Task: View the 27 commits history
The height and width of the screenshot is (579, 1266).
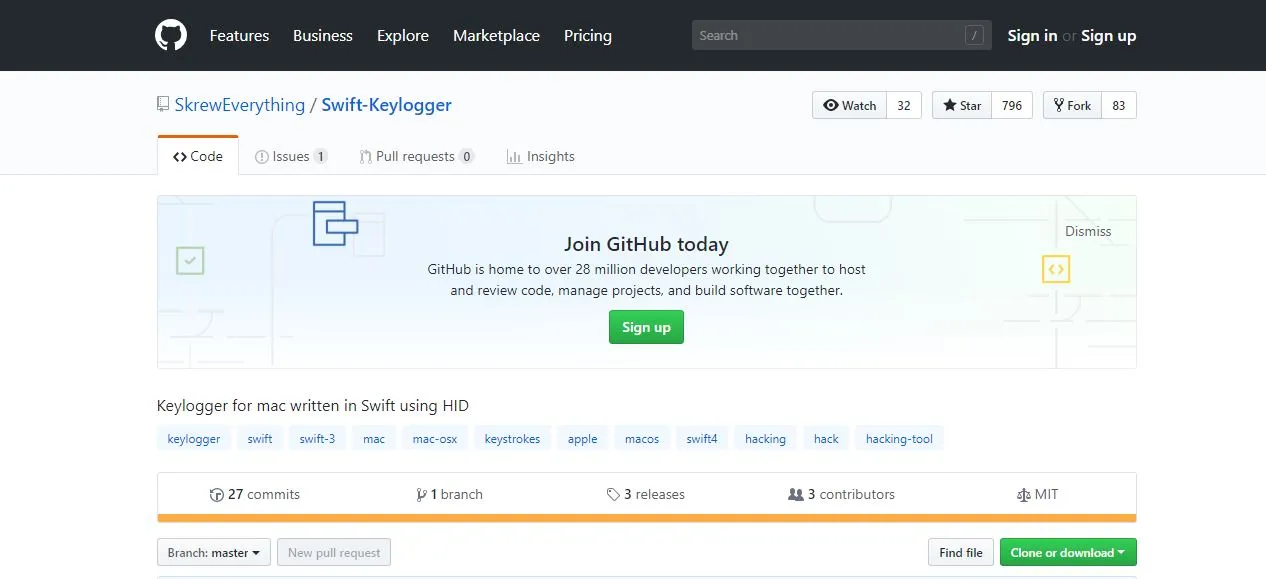Action: pos(255,494)
